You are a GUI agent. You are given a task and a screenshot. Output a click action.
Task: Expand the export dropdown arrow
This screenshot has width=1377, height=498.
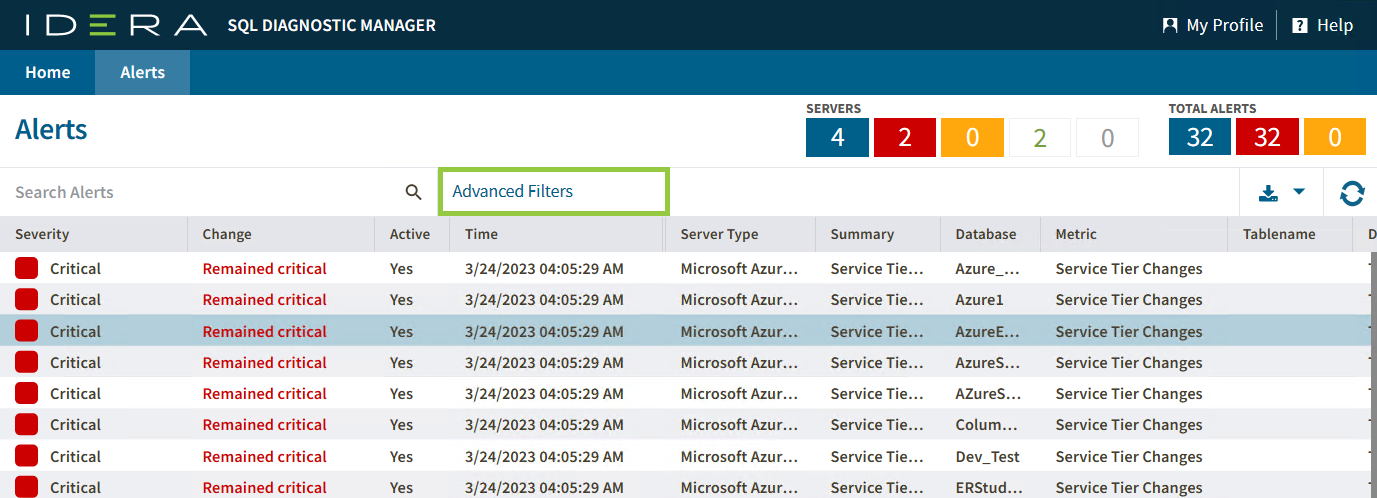[x=1299, y=192]
